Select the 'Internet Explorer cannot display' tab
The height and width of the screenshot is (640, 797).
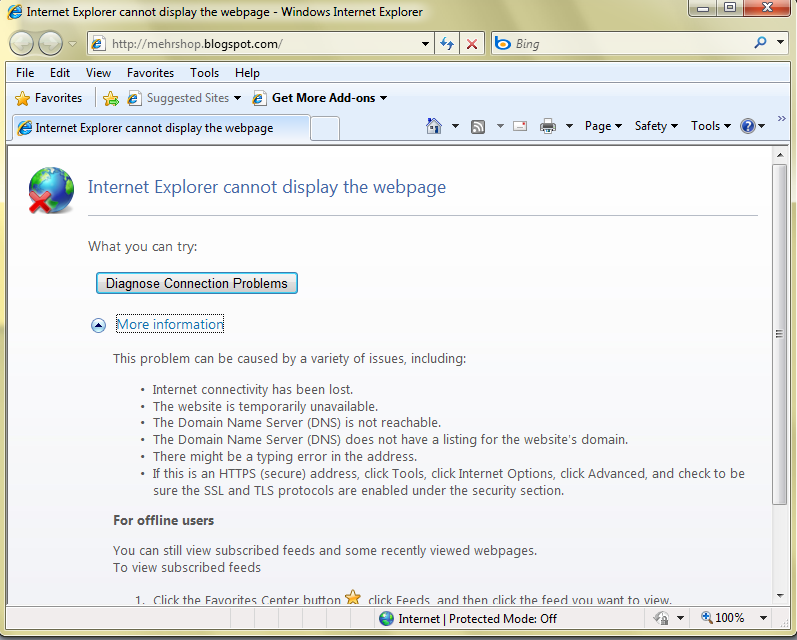click(x=161, y=128)
